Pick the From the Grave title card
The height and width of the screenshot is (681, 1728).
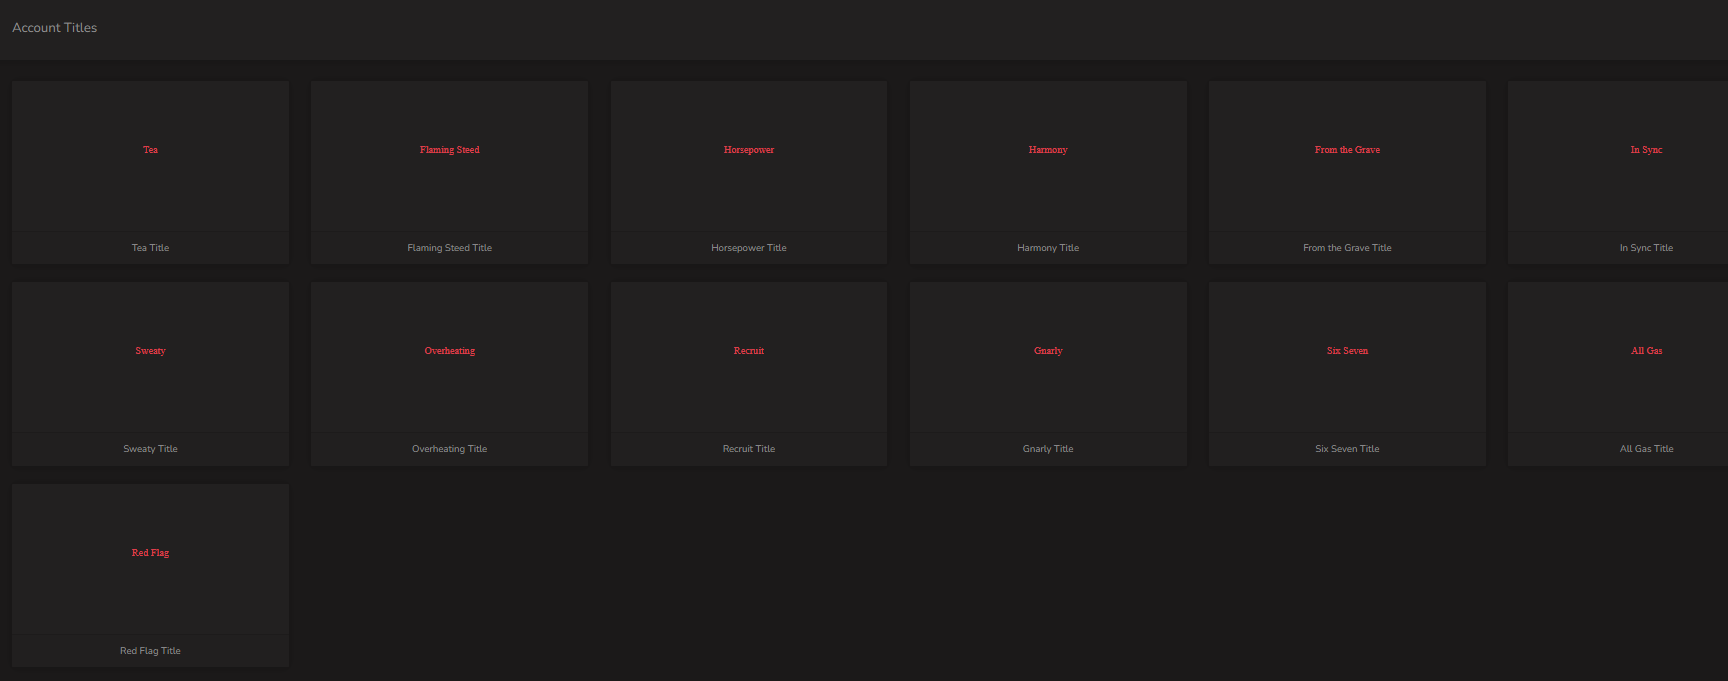[x=1347, y=172]
